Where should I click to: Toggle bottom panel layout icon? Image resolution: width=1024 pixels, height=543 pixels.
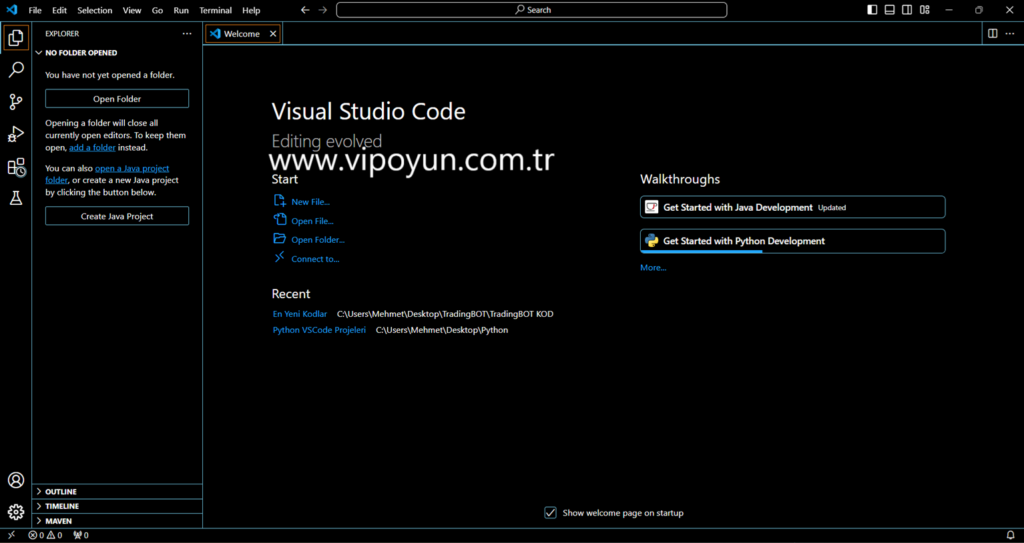(889, 10)
